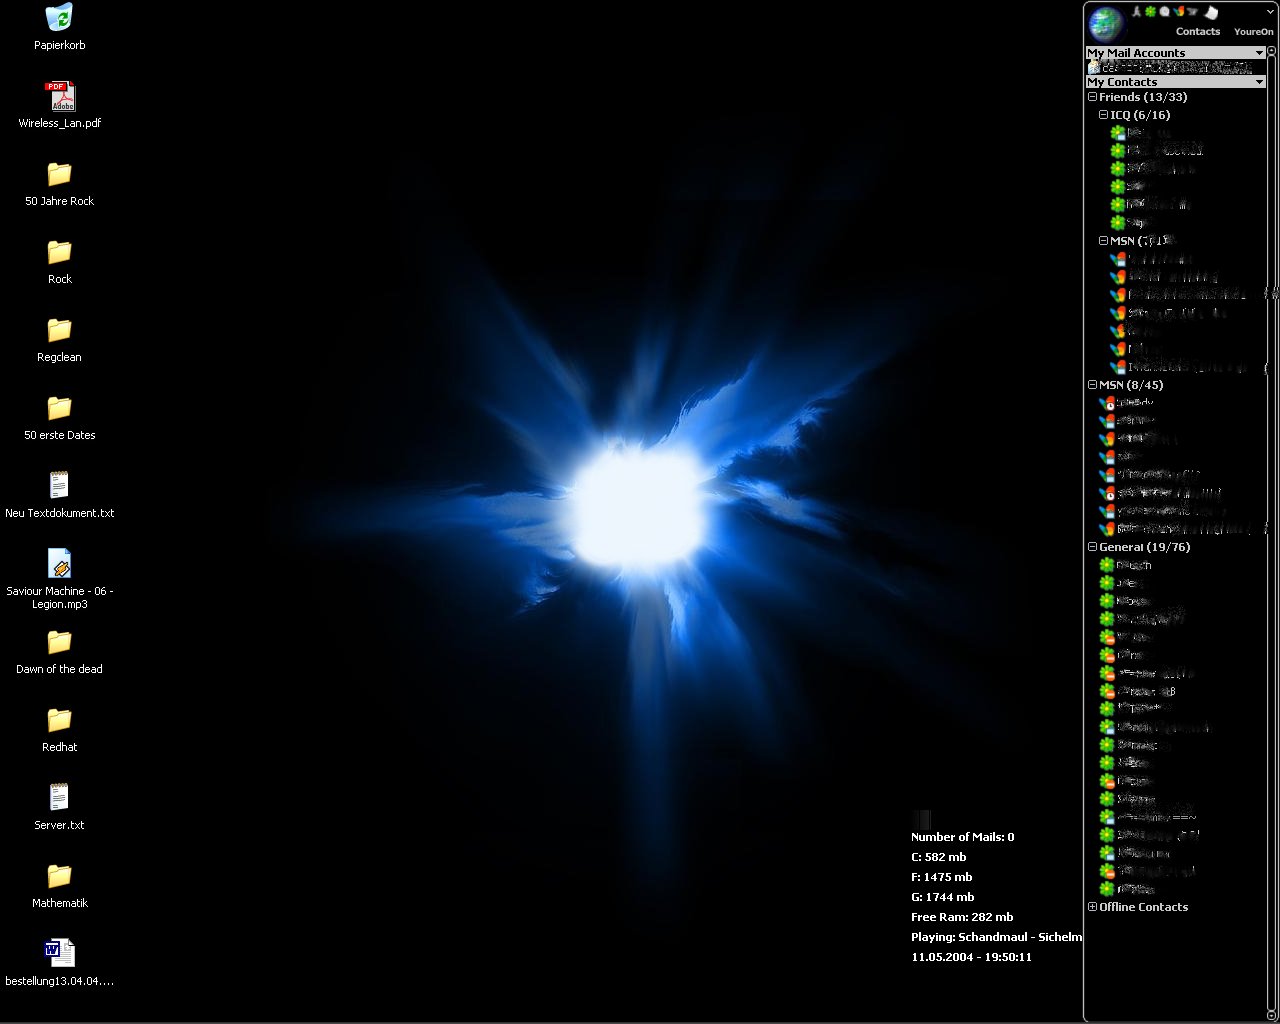Select the Saviour Machine Legion.mp3 file
Image resolution: width=1280 pixels, height=1024 pixels.
tap(59, 564)
